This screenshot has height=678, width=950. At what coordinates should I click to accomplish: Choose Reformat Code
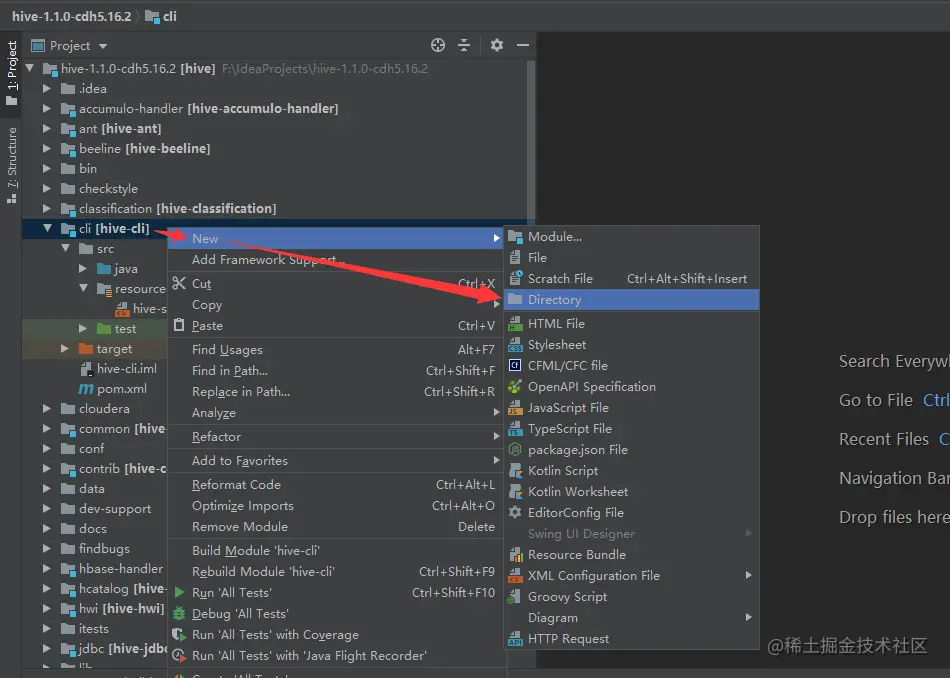pos(336,485)
